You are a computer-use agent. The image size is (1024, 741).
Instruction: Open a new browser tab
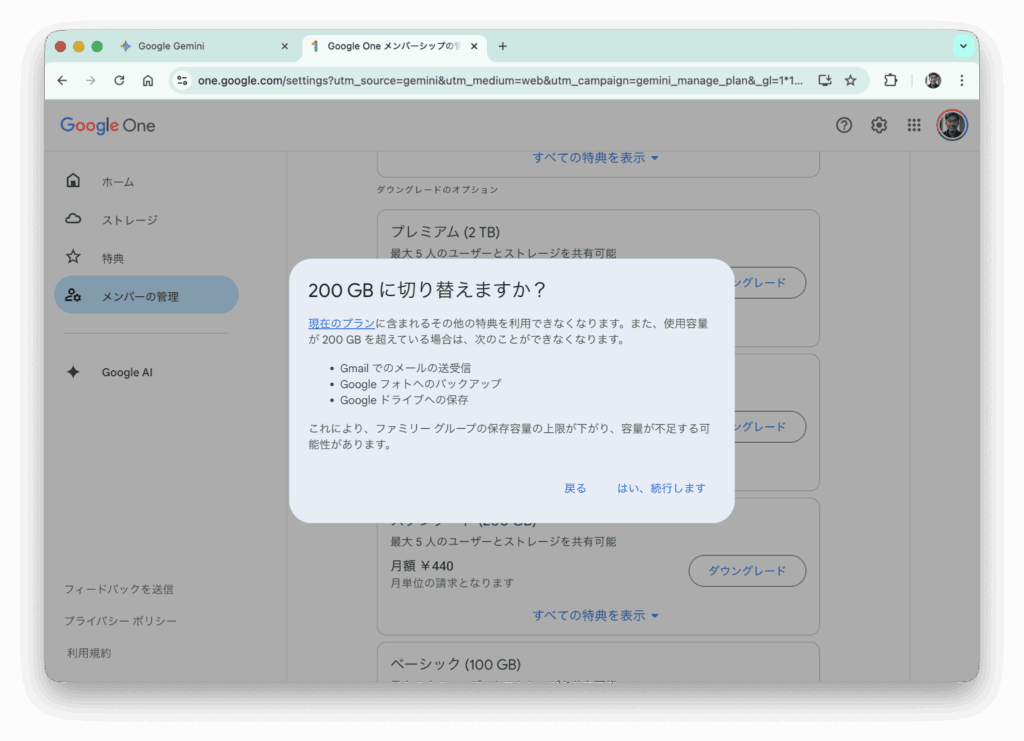tap(503, 46)
